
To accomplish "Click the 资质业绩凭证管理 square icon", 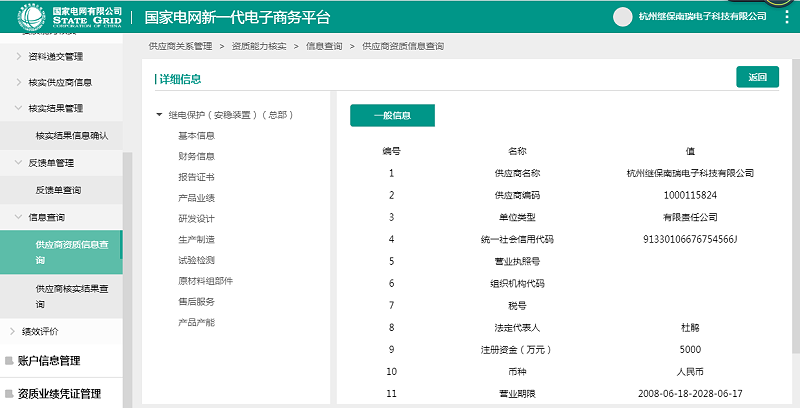I will click(9, 394).
